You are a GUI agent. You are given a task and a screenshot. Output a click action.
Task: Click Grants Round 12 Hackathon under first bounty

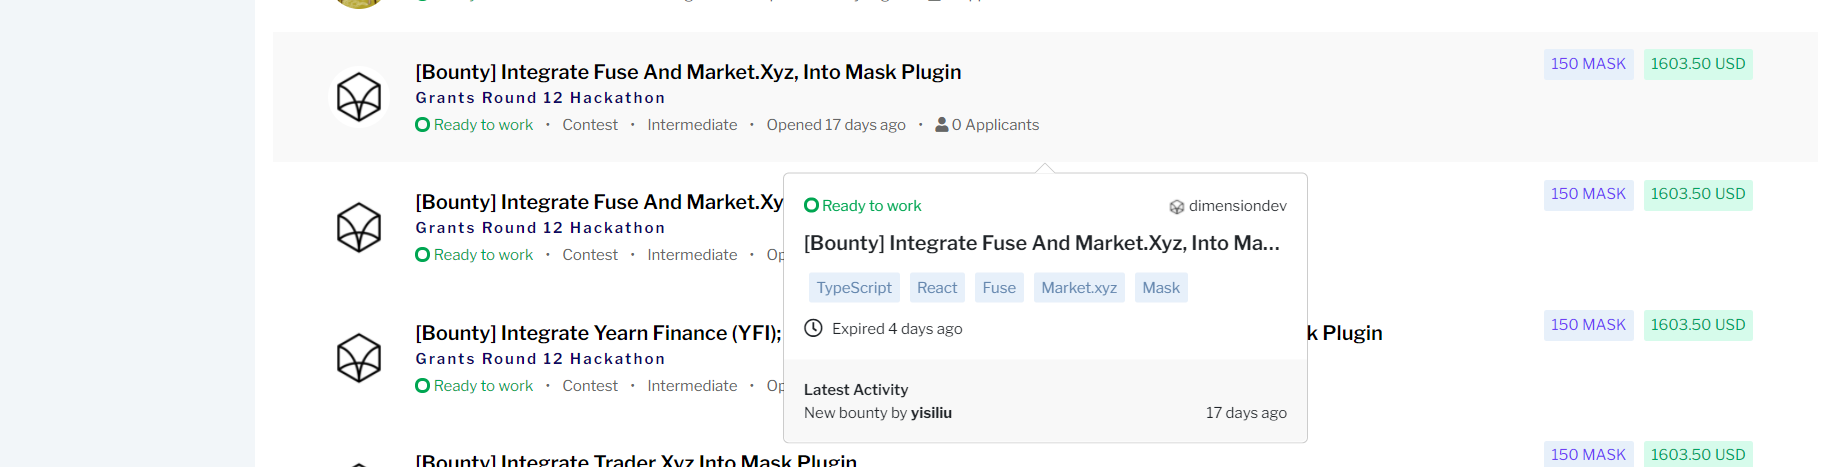click(540, 98)
